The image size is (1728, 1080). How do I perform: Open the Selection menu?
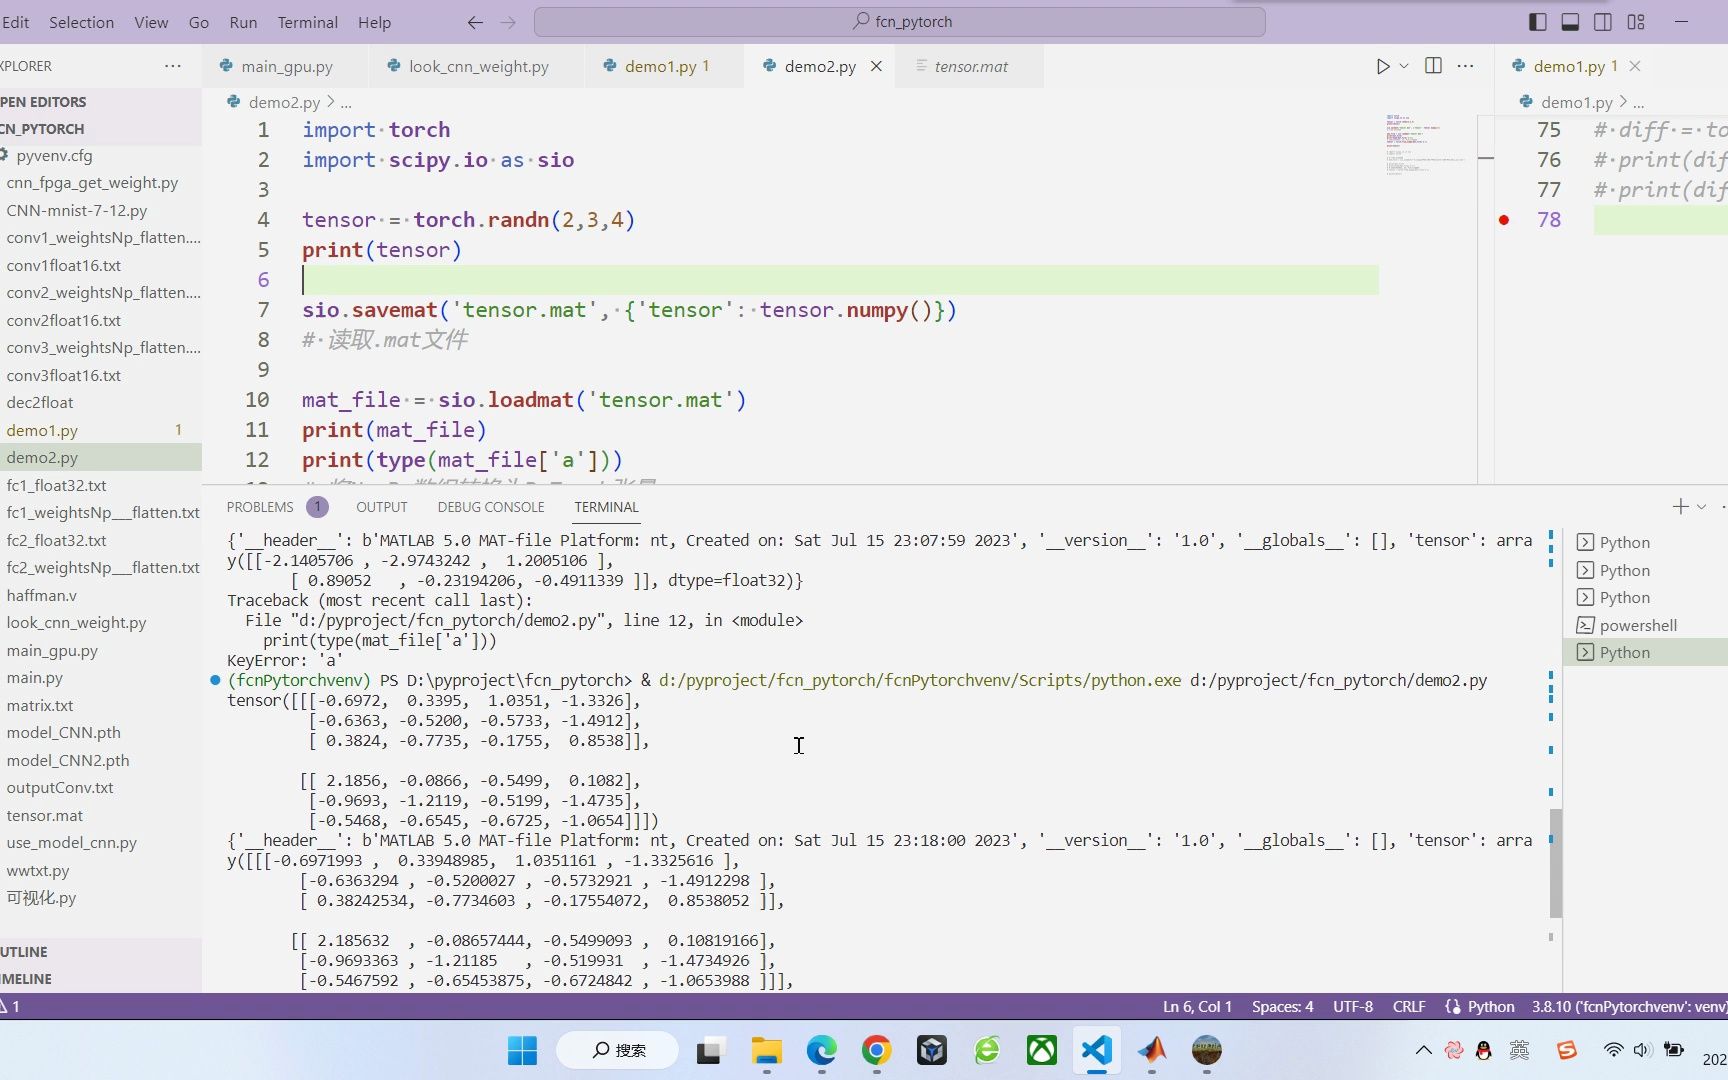pyautogui.click(x=82, y=22)
